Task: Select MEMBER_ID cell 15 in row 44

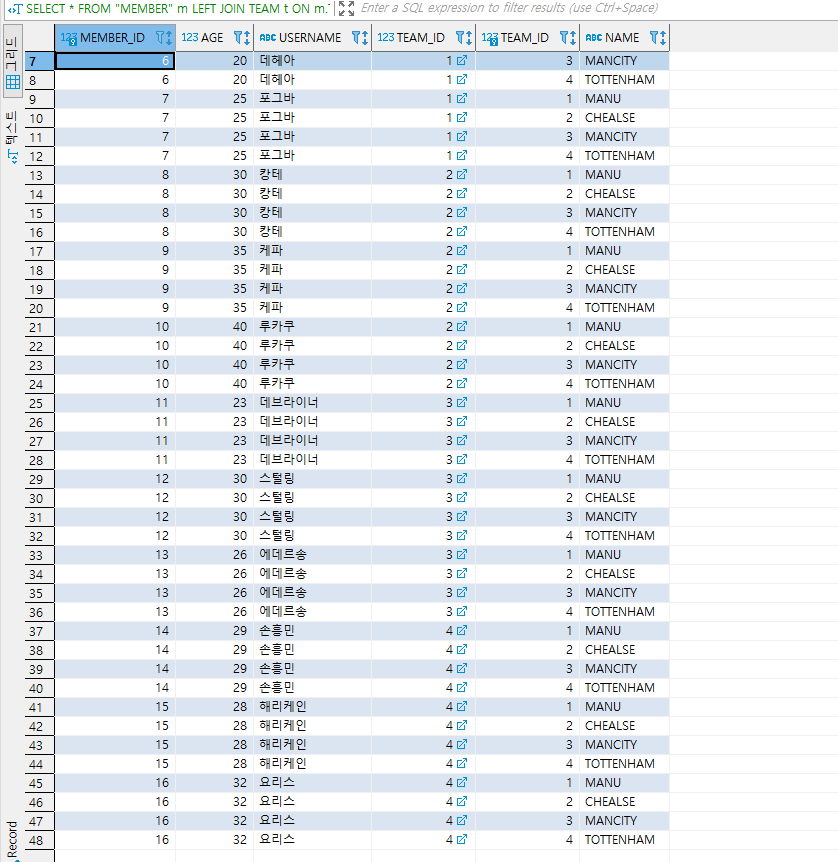Action: click(115, 763)
